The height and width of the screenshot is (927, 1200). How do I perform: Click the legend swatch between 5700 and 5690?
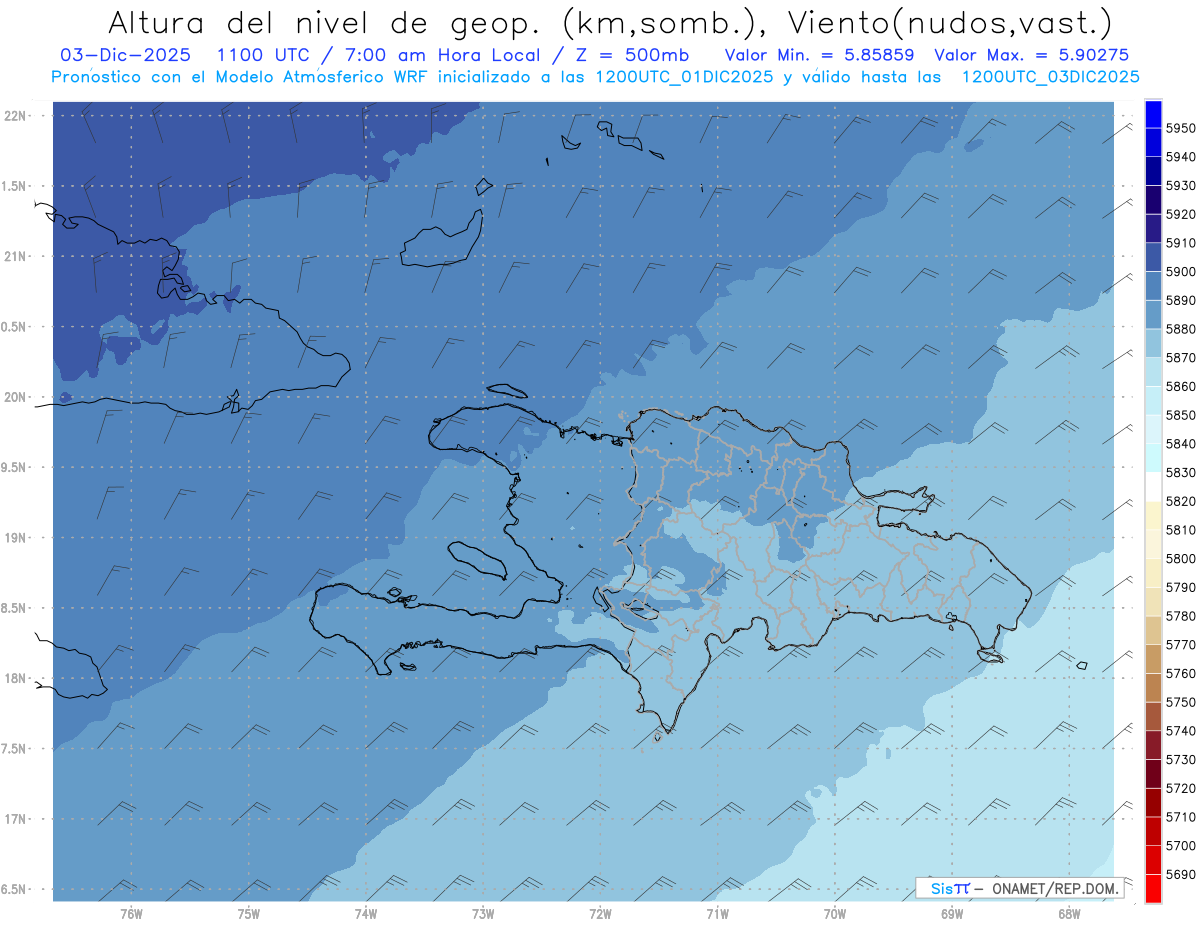coord(1153,860)
